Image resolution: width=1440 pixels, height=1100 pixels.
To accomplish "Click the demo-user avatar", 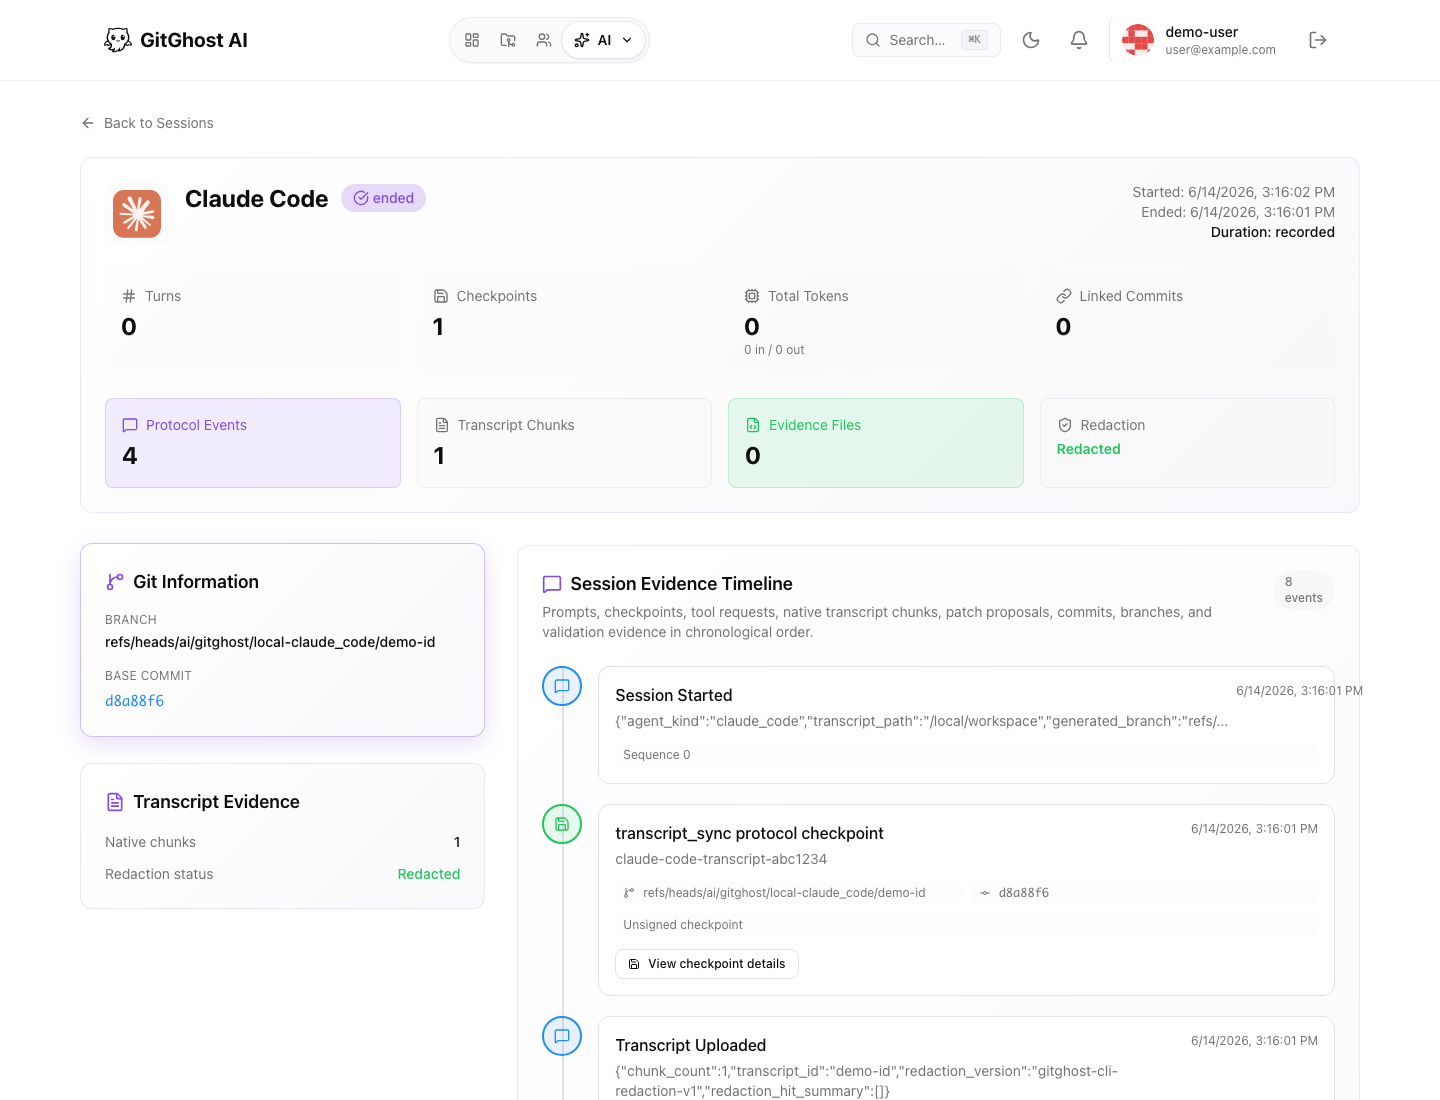I will [1138, 40].
